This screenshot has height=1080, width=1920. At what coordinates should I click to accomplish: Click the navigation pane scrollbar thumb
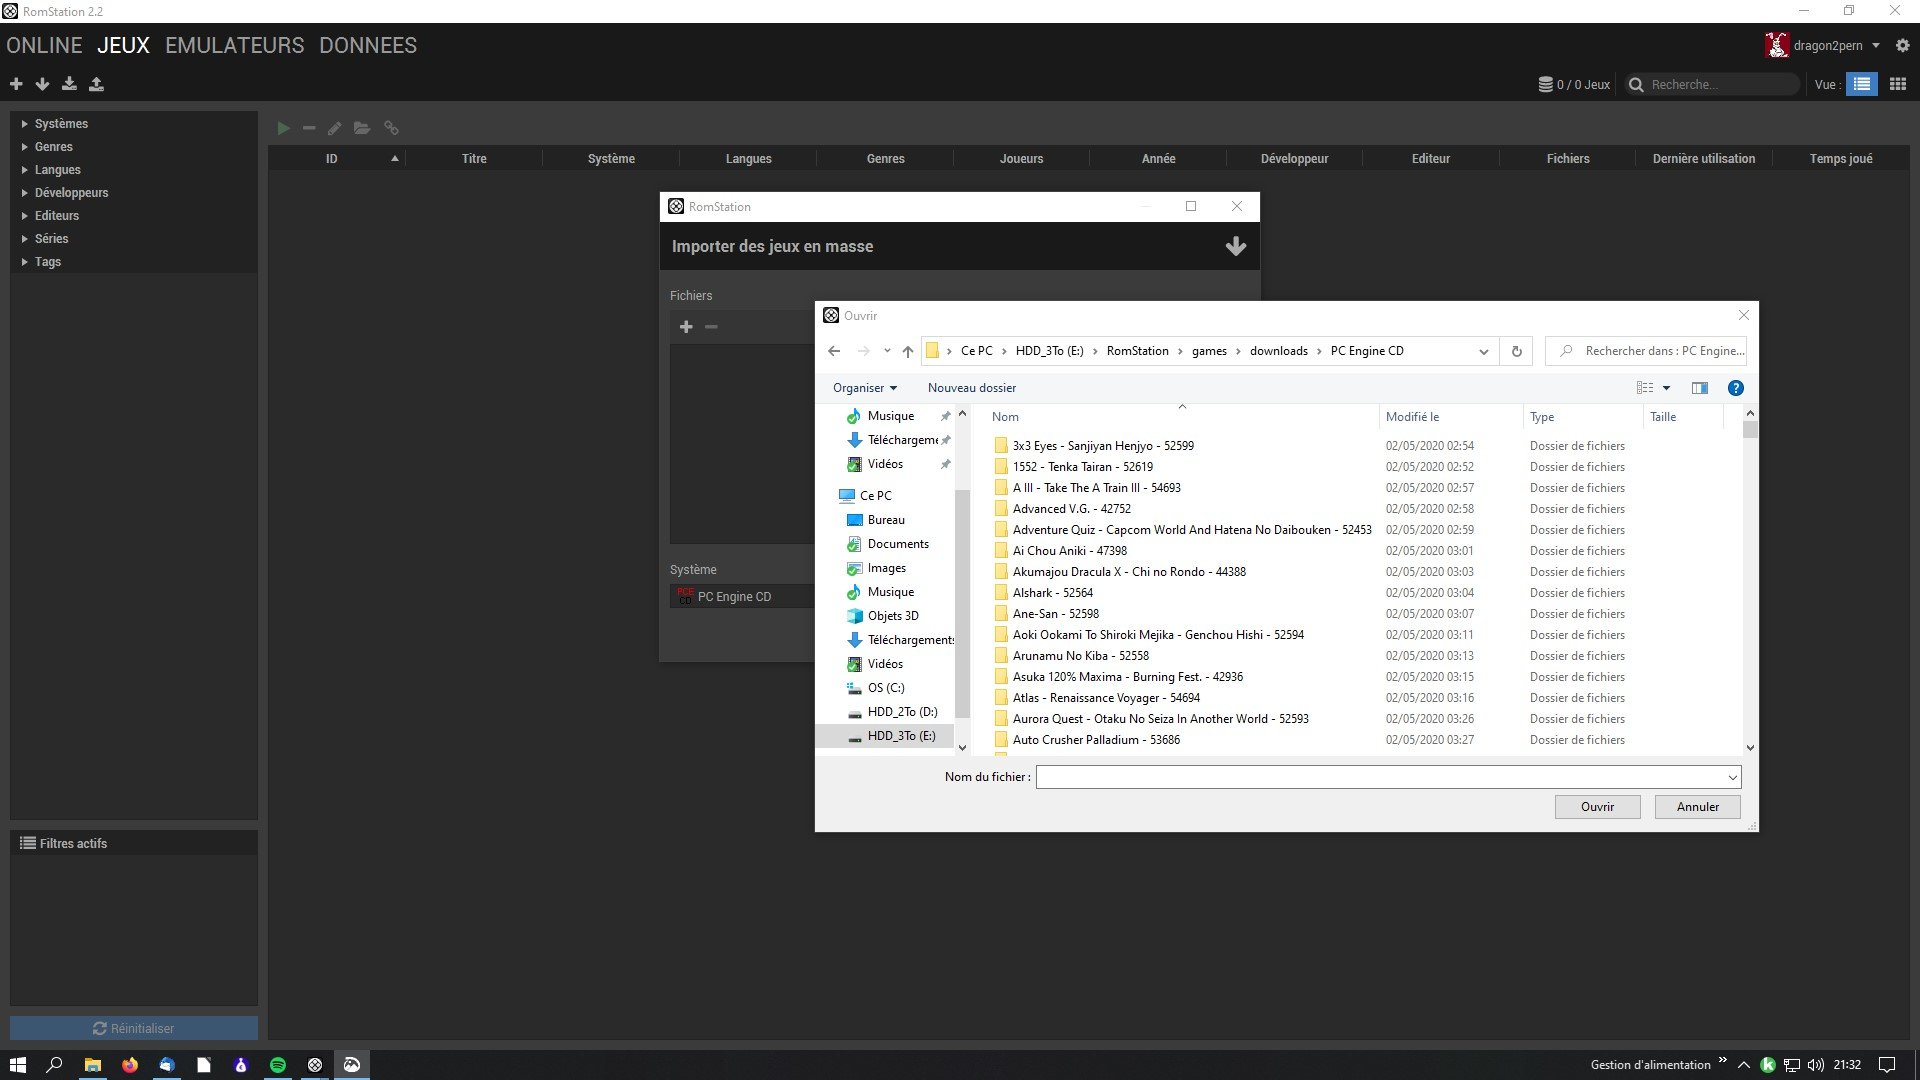click(x=962, y=604)
